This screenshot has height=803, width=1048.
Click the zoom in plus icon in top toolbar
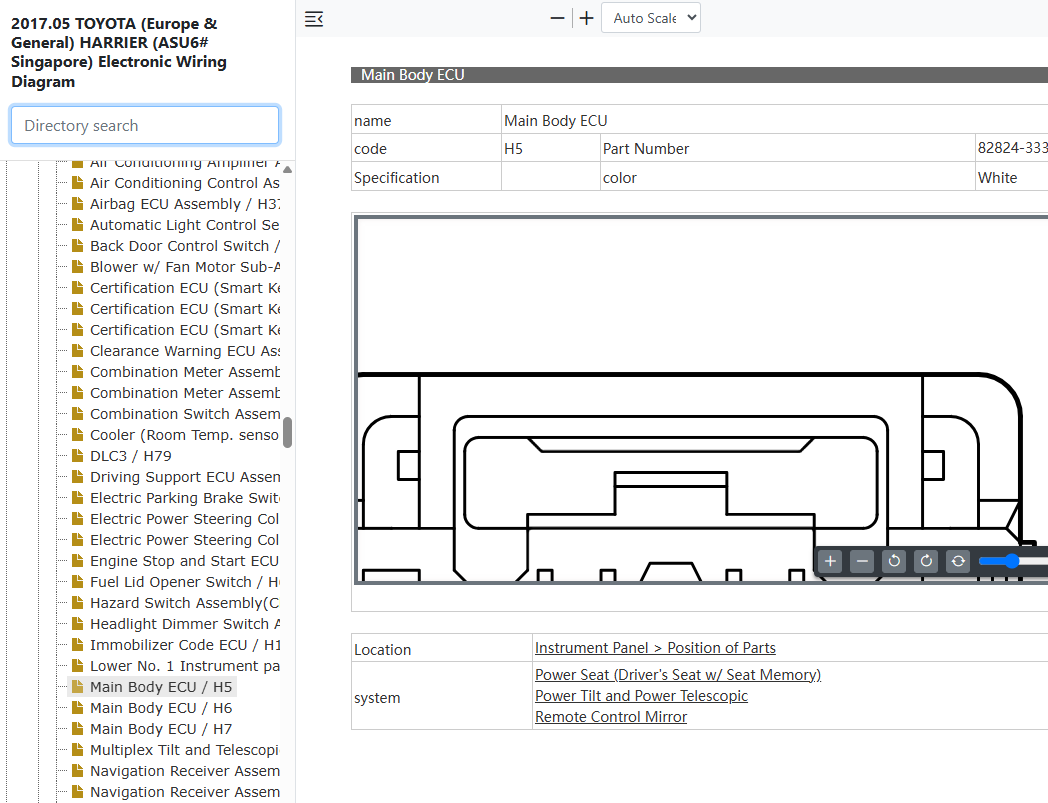click(x=586, y=18)
